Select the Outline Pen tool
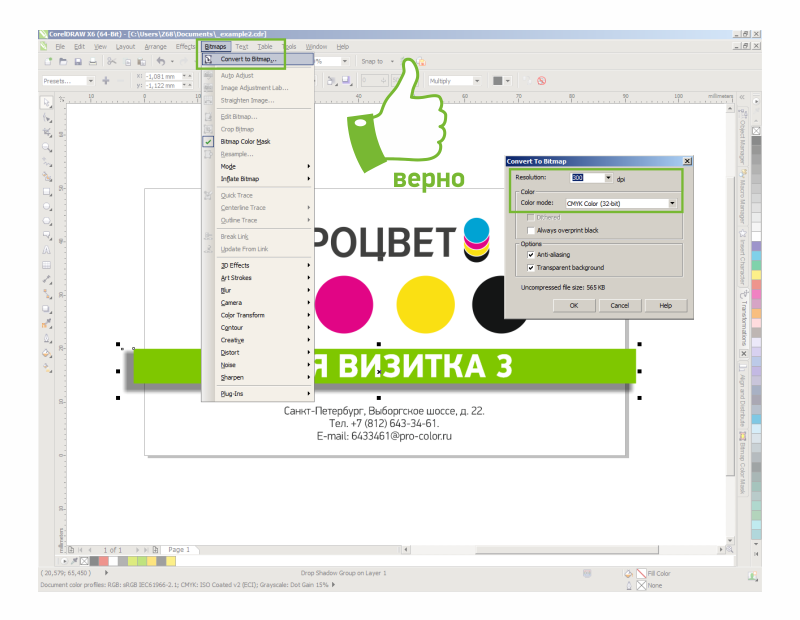This screenshot has width=800, height=620. click(x=47, y=338)
